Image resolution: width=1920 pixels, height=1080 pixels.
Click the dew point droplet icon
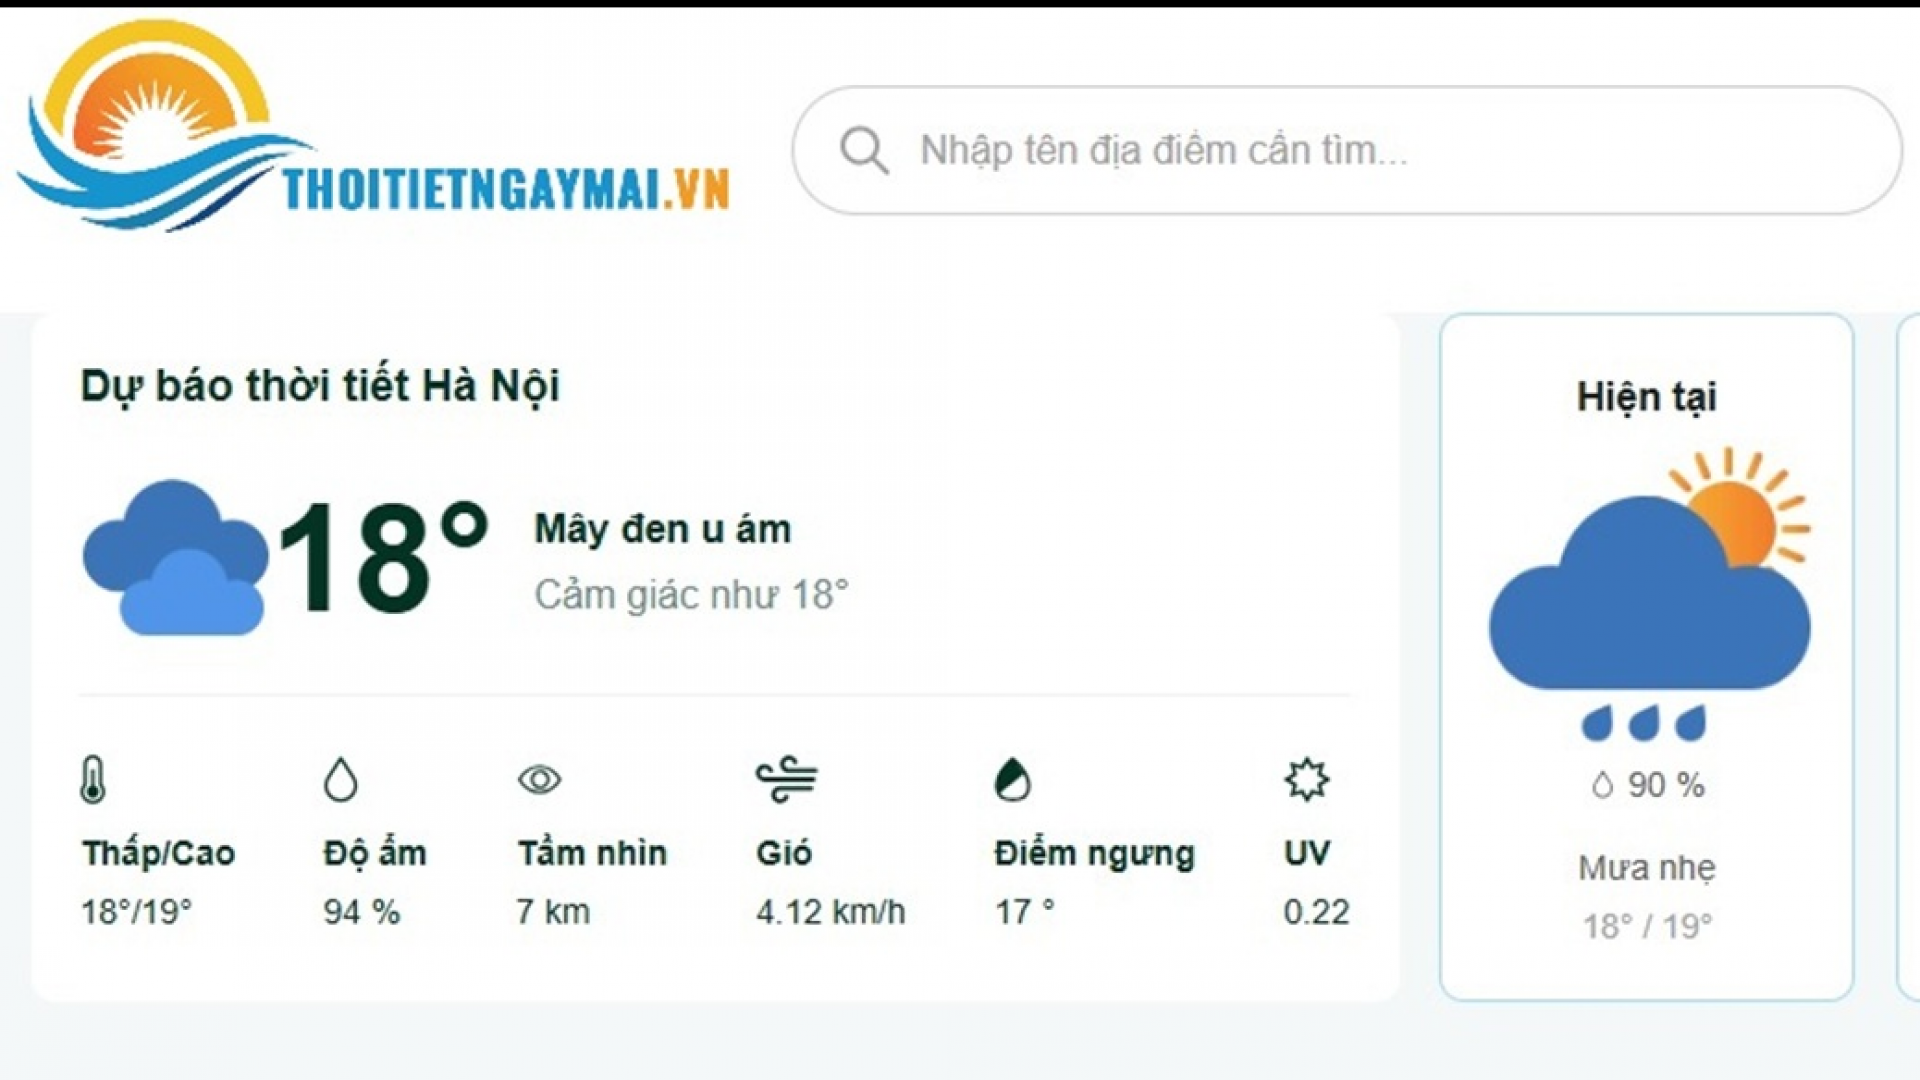[x=1012, y=780]
